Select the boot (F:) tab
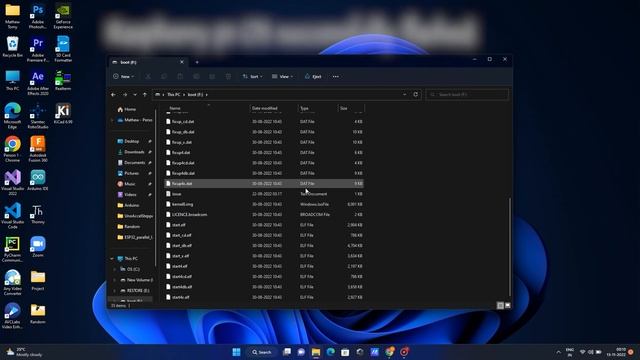This screenshot has width=640, height=360. click(148, 62)
